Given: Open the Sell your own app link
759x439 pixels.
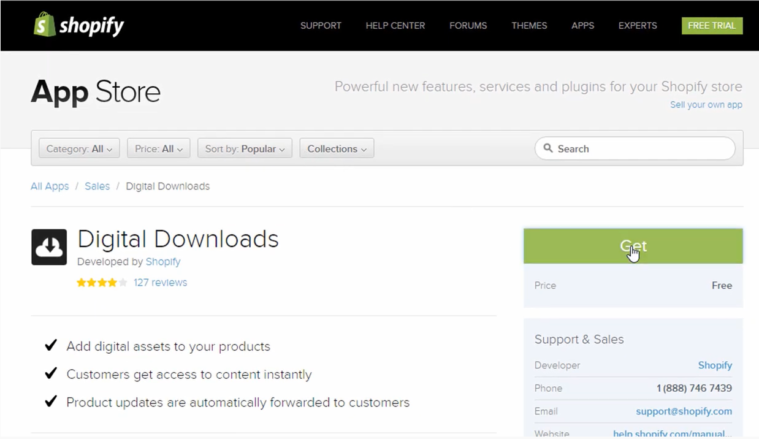Looking at the screenshot, I should click(706, 105).
